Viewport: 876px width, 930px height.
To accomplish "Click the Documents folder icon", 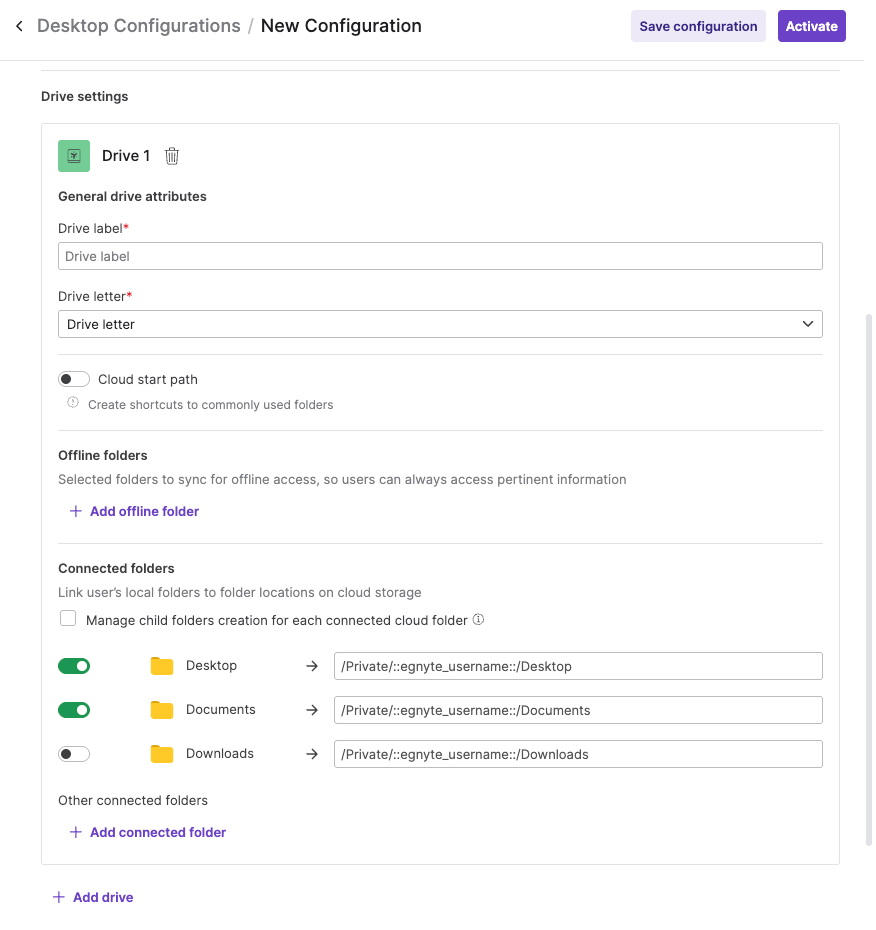I will (162, 710).
